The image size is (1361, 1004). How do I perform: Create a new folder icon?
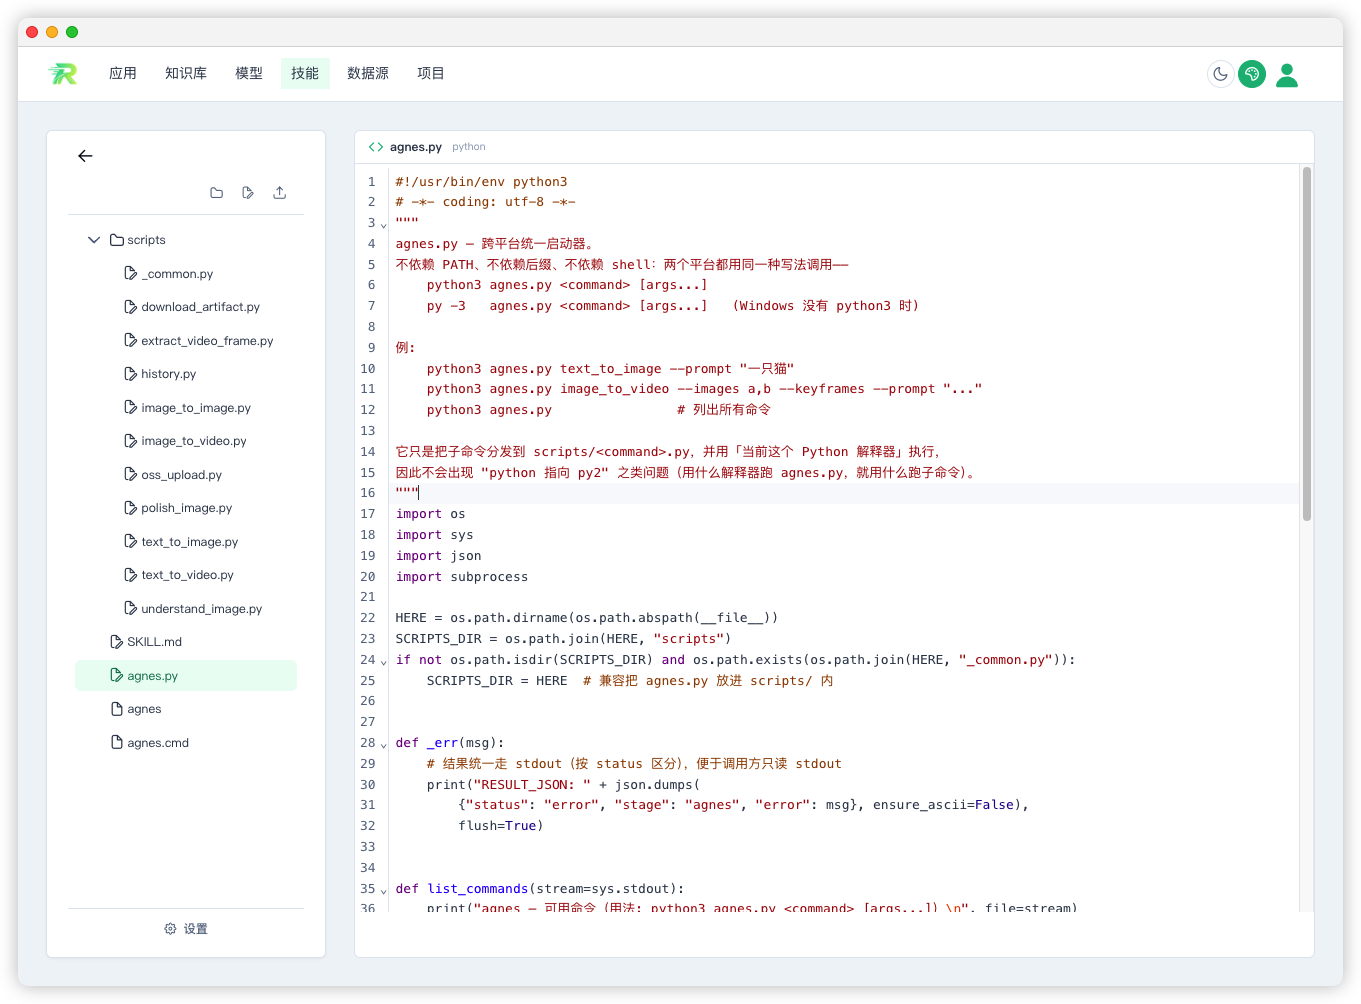[216, 193]
